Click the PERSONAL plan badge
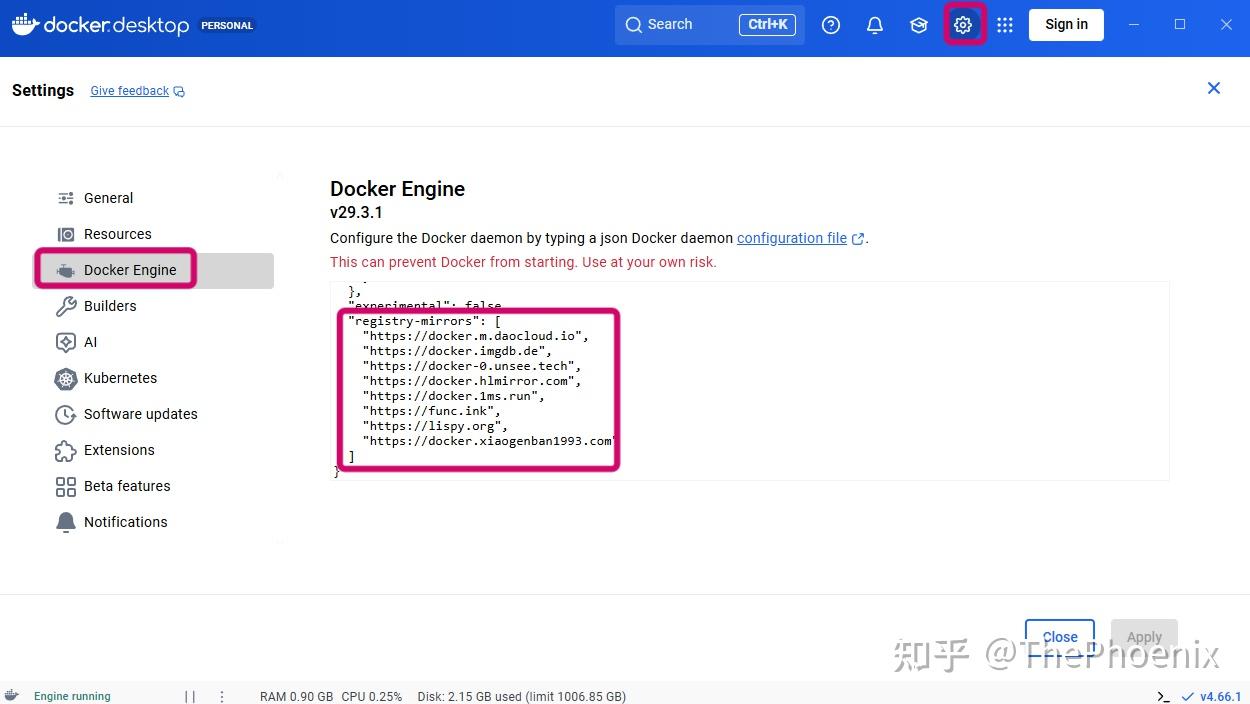1250x704 pixels. coord(227,26)
